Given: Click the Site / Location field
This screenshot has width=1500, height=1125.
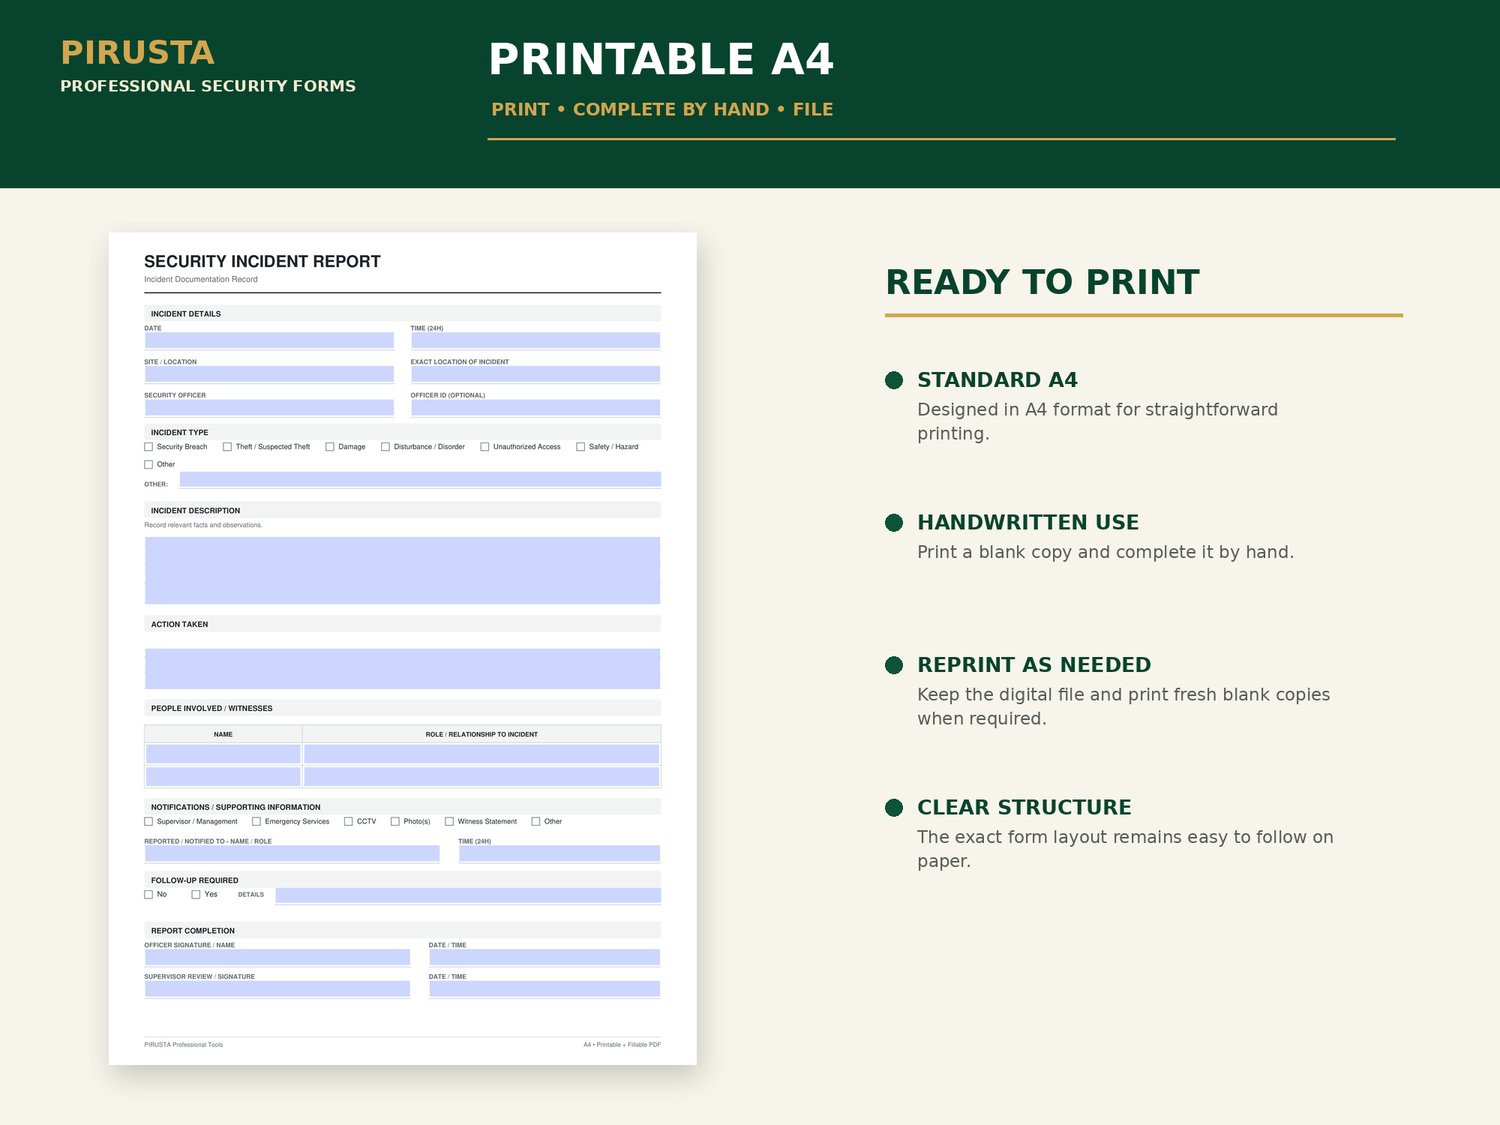Looking at the screenshot, I should 269,374.
